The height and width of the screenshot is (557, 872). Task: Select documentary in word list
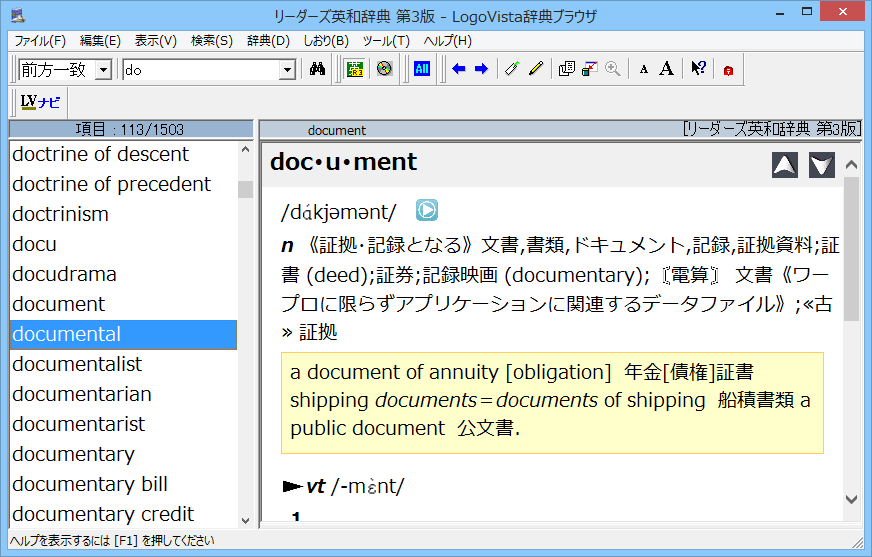coord(123,454)
